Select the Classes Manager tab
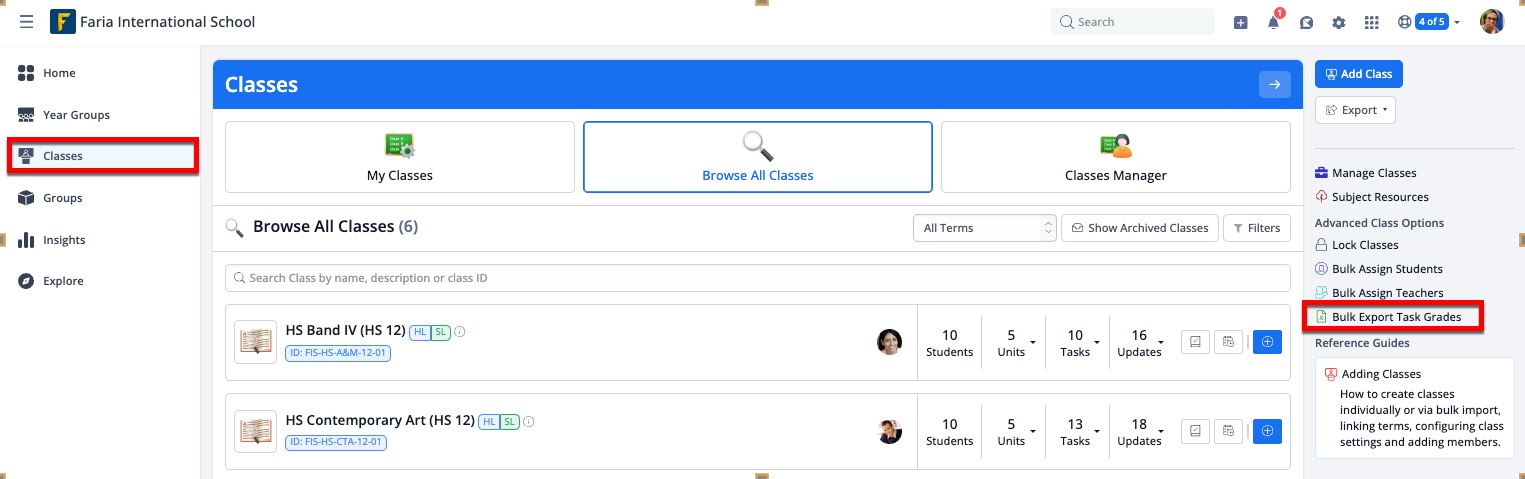The image size is (1525, 479). coord(1115,157)
